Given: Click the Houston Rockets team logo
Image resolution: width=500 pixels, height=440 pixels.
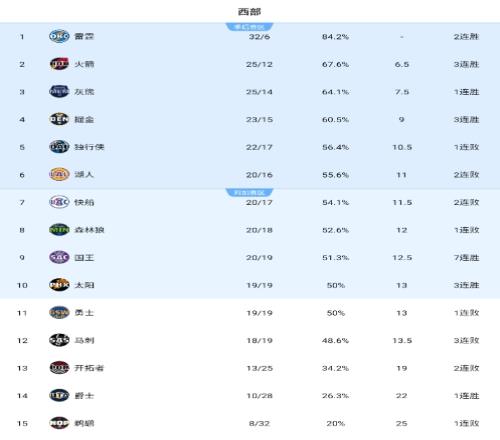Looking at the screenshot, I should (x=59, y=64).
